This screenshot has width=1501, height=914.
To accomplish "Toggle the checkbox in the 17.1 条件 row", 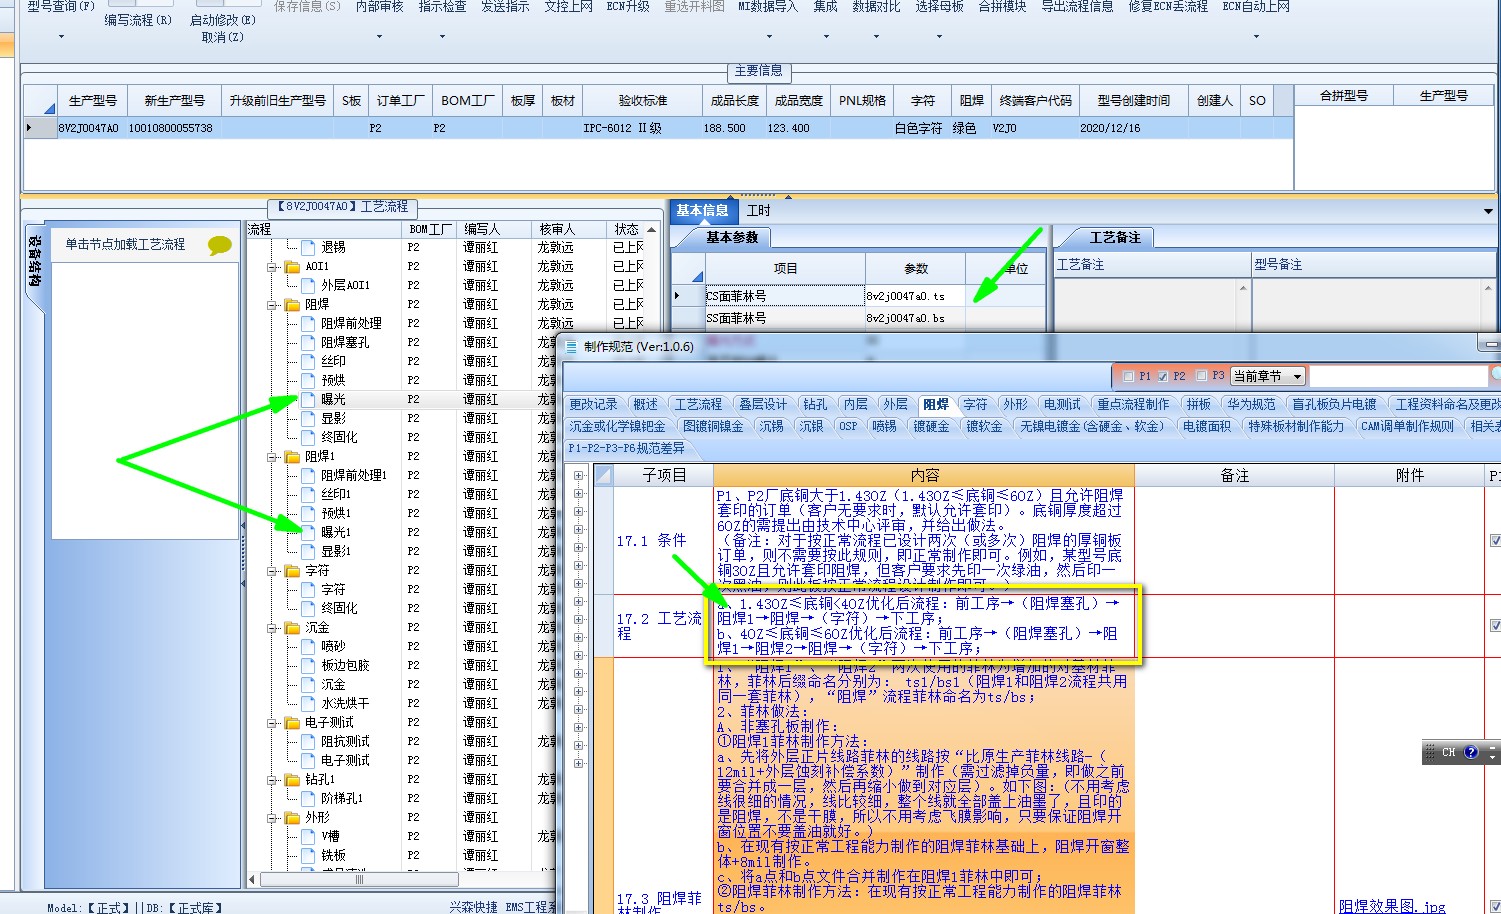I will point(1495,541).
